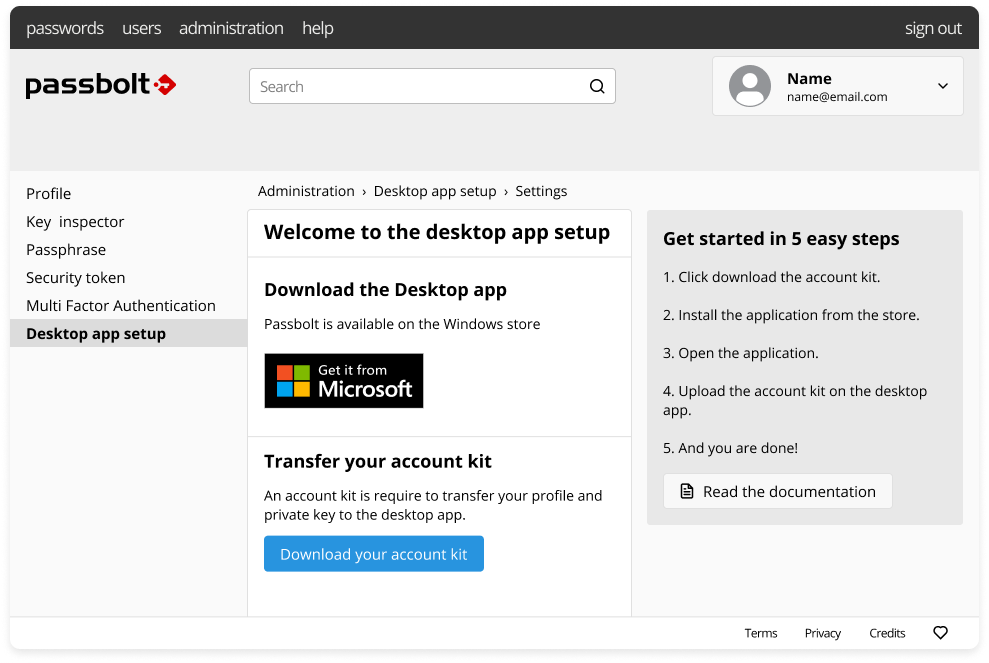The image size is (989, 663).
Task: Click 'Passbolt is available on the Windows store'
Action: click(x=402, y=324)
